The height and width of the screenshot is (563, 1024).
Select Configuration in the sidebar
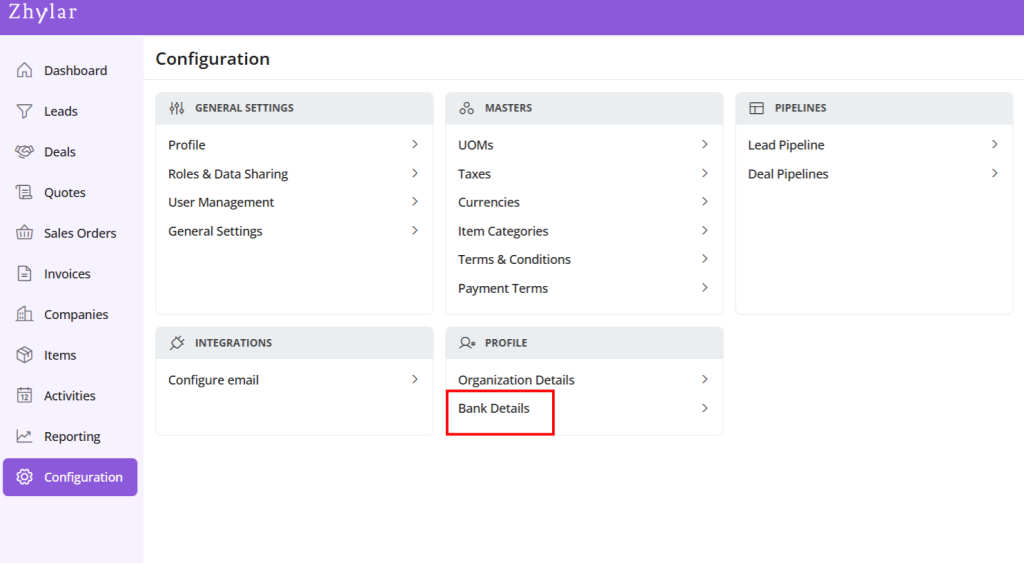click(70, 477)
